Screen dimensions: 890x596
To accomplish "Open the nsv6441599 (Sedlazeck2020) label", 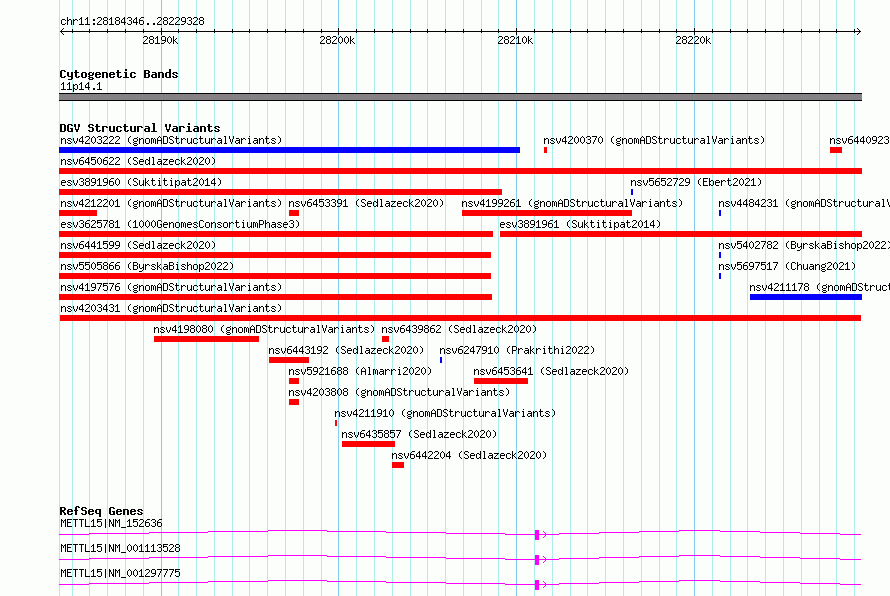I will point(138,245).
